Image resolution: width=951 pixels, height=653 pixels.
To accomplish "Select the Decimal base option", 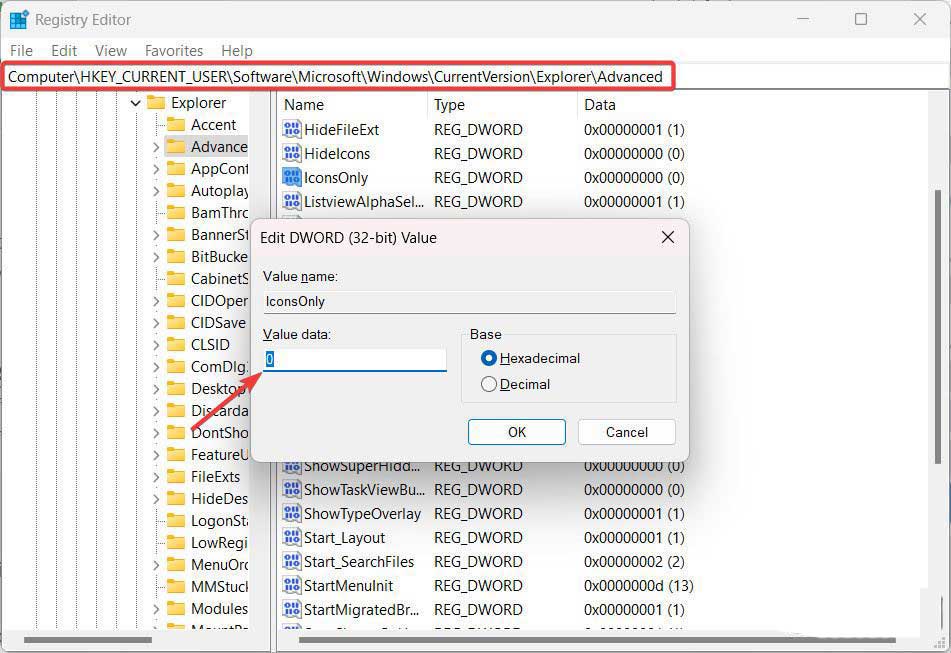I will (490, 384).
